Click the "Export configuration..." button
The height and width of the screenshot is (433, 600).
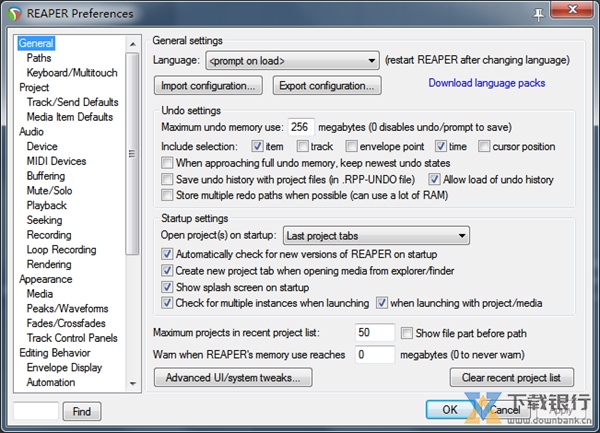click(327, 86)
